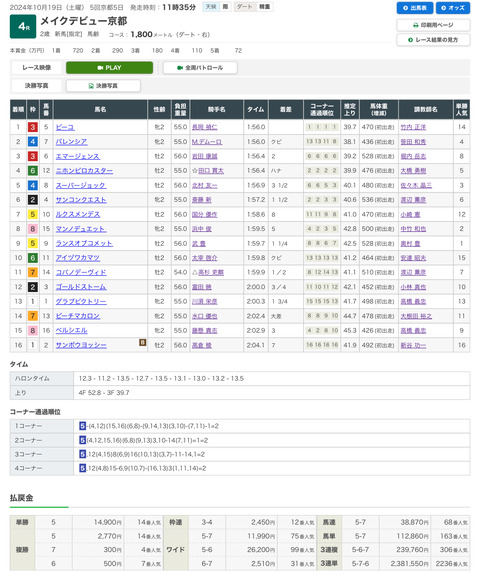The image size is (480, 575).
Task: Select the ワイド 5-6 payout 26,200円
Action: (x=261, y=550)
